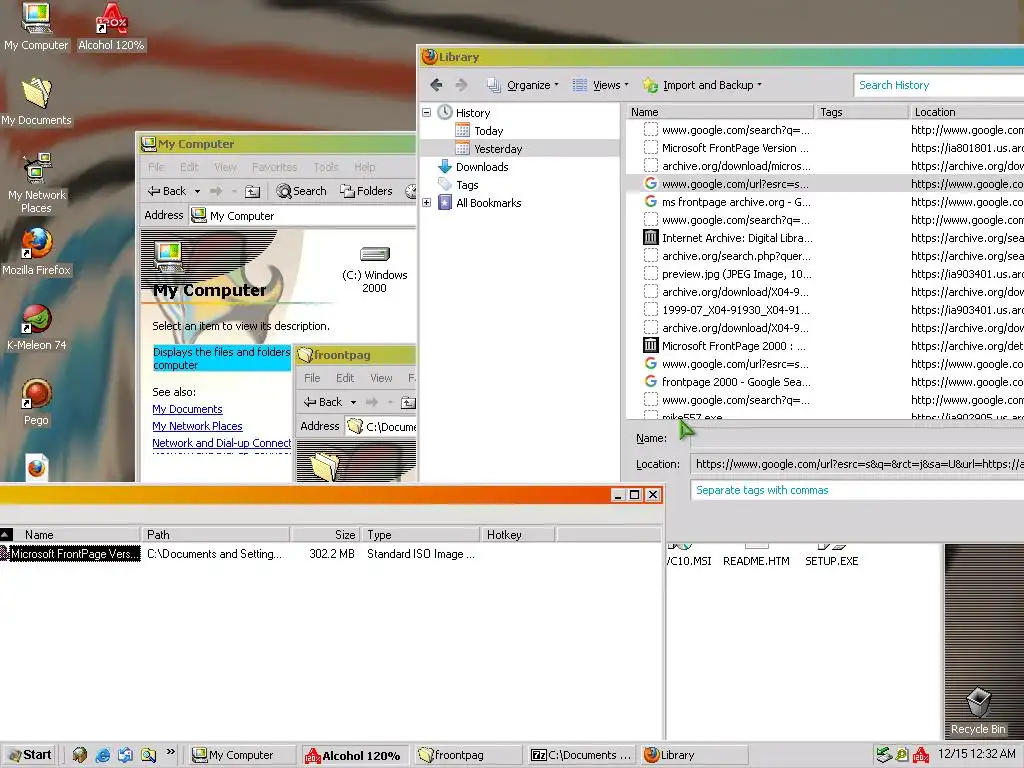Open the Back button dropdown arrow in My Computer

click(197, 191)
